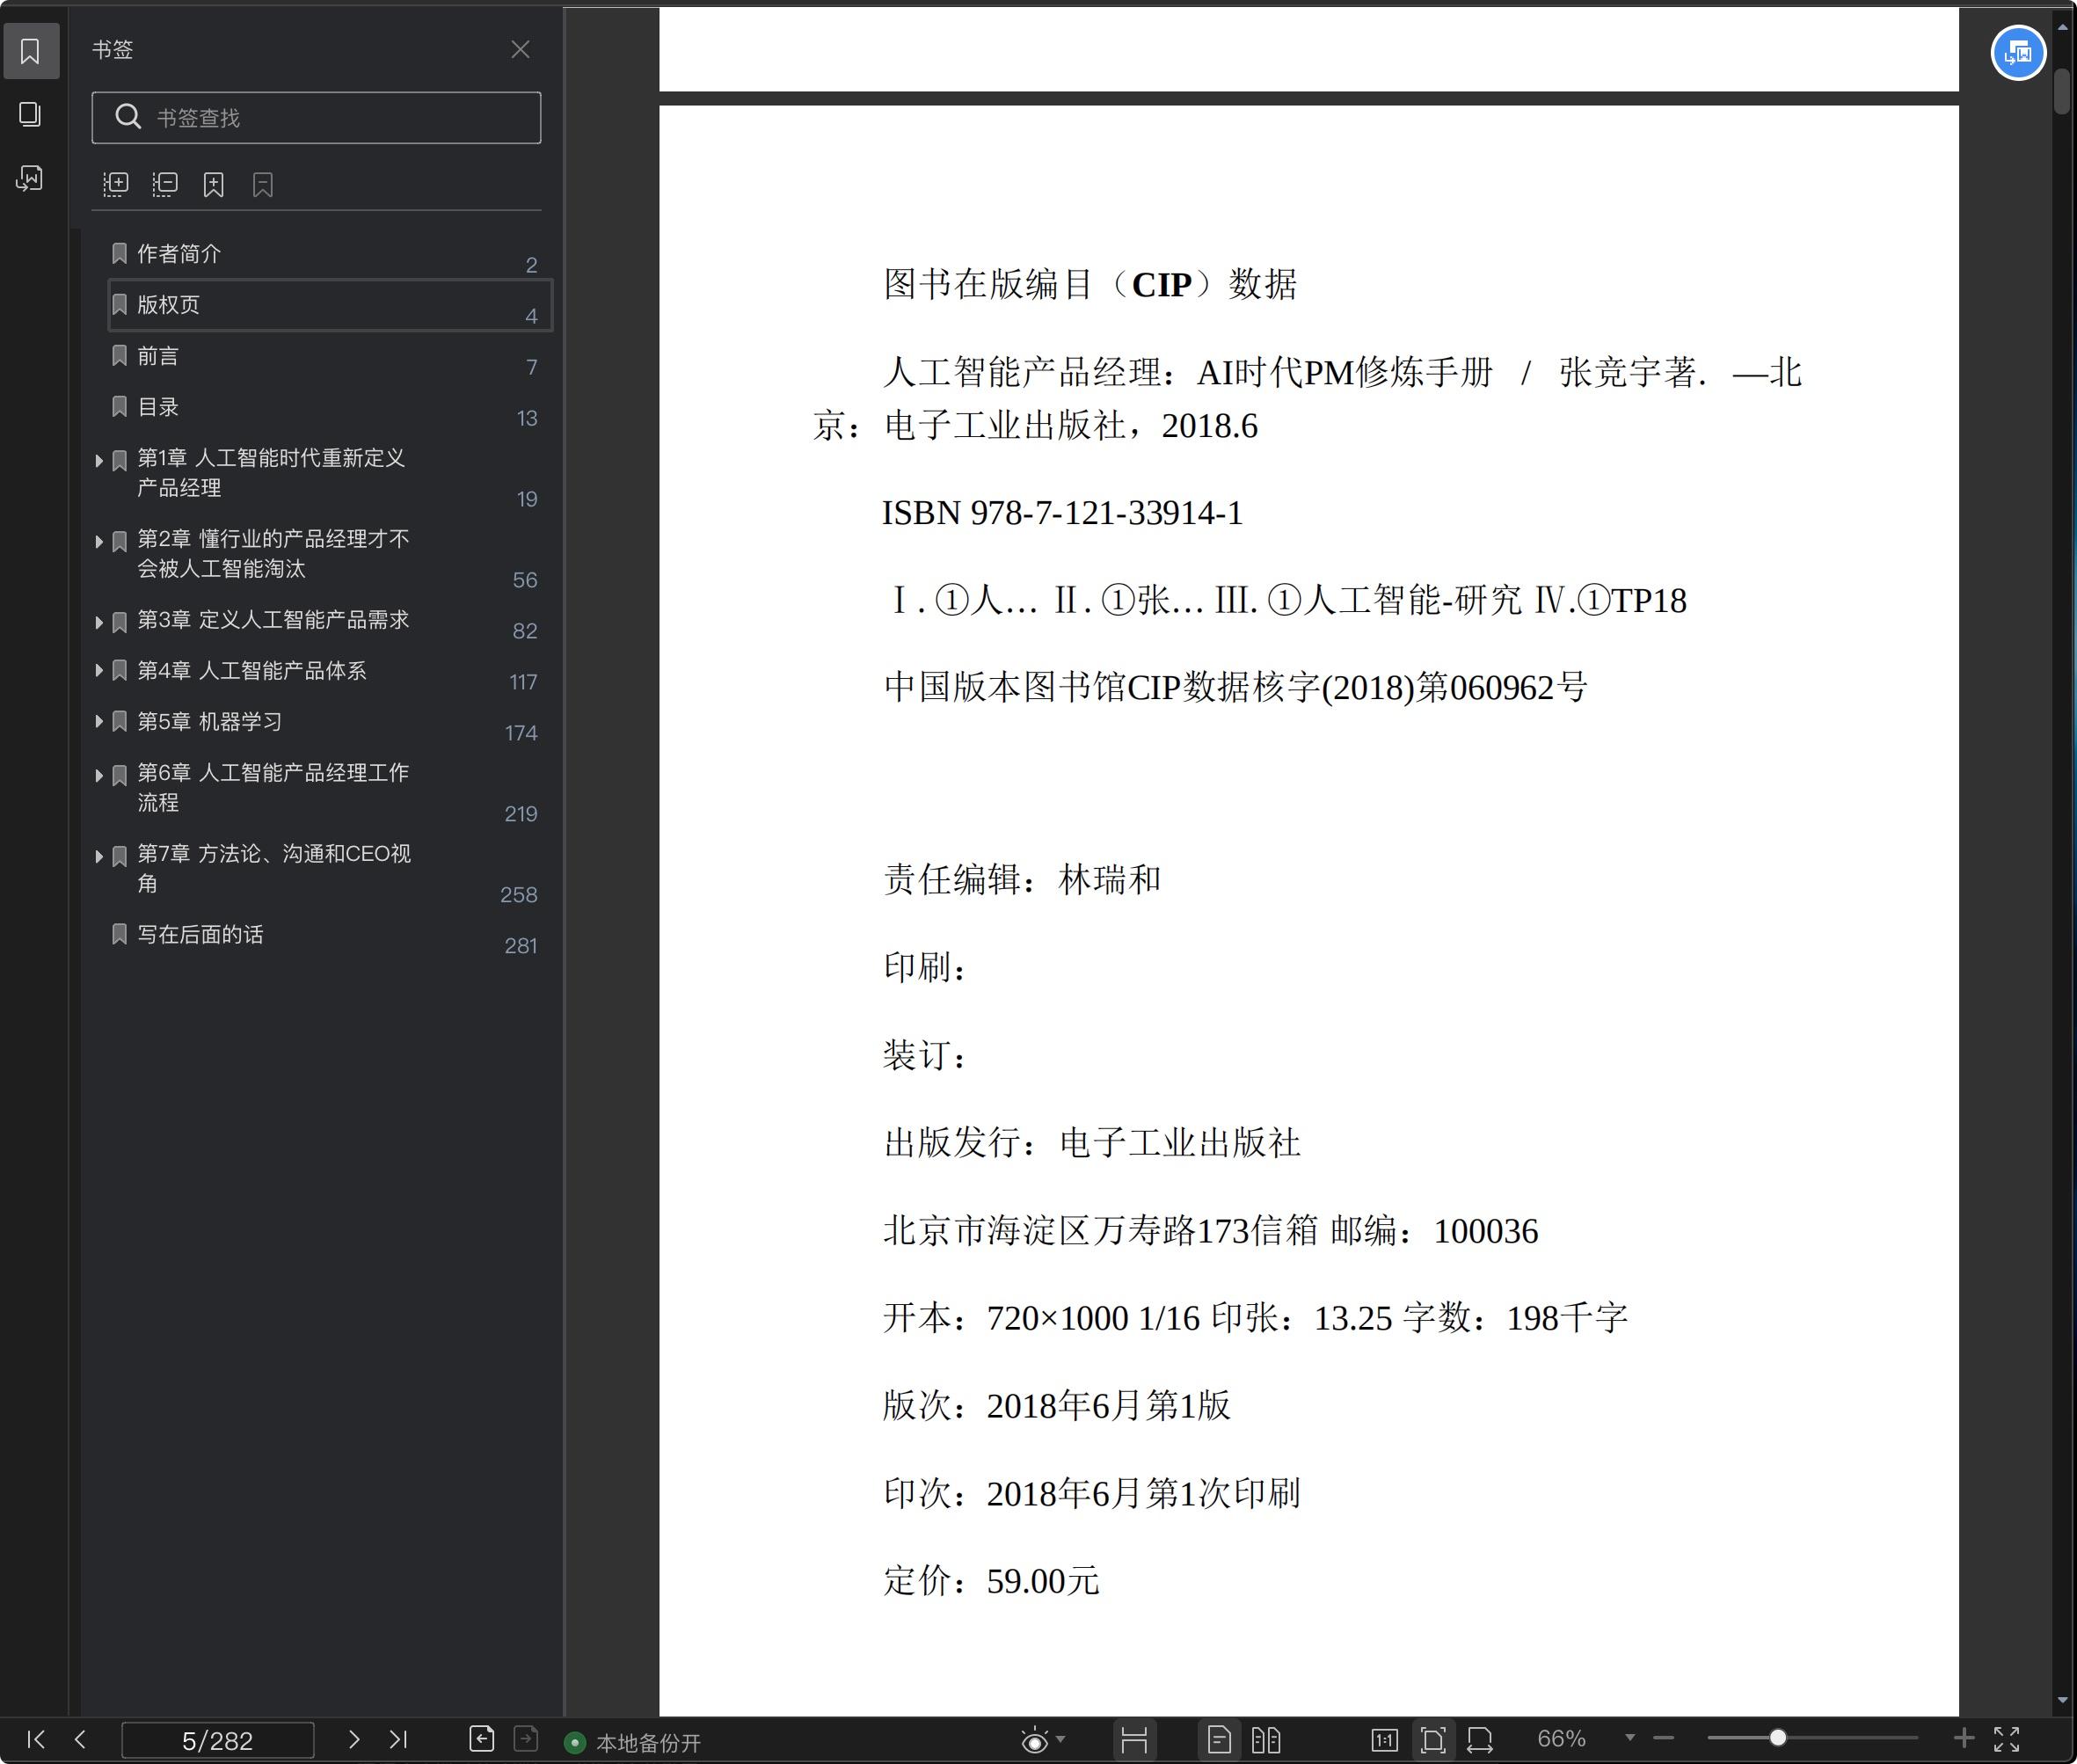2077x1764 pixels.
Task: Expand 第7章 方法论、沟通和CEO视角
Action: pyautogui.click(x=99, y=856)
